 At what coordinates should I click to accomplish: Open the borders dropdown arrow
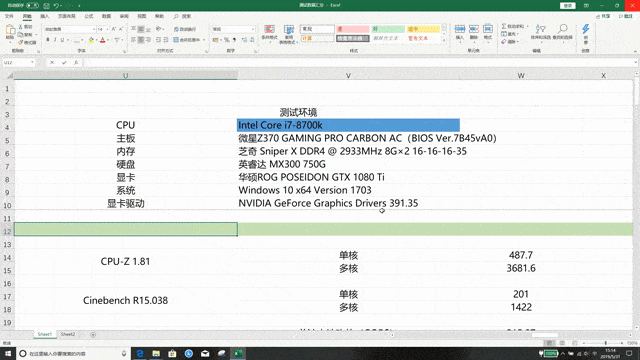click(82, 40)
